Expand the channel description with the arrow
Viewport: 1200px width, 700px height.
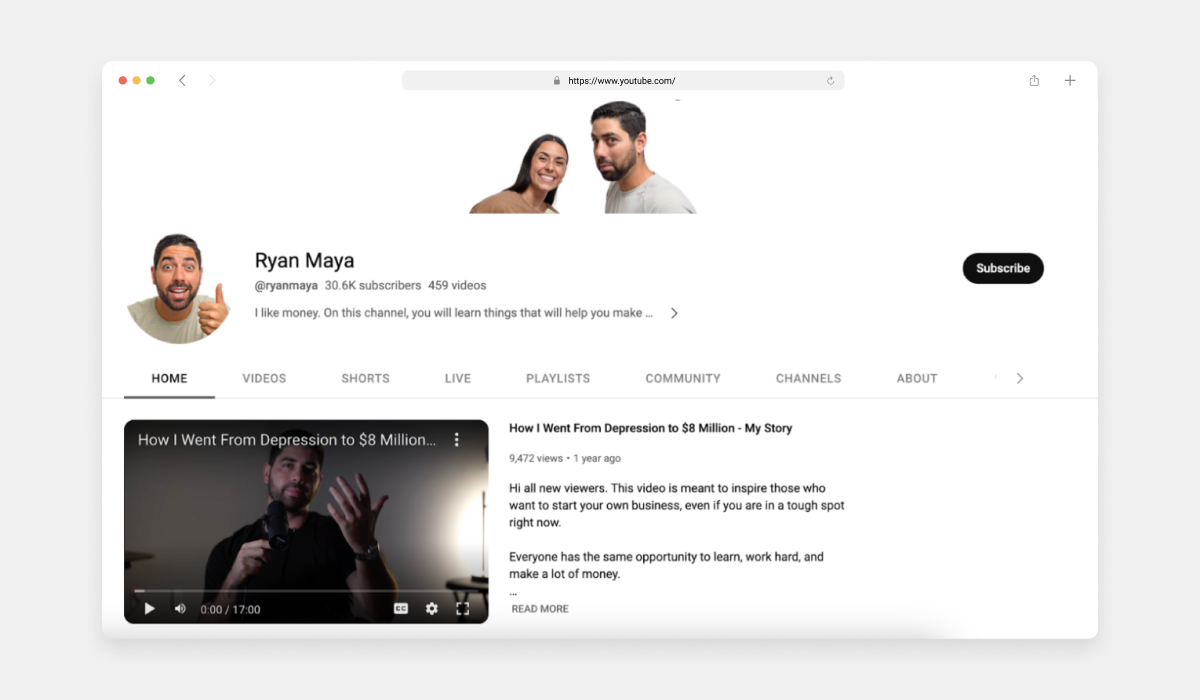click(x=674, y=312)
